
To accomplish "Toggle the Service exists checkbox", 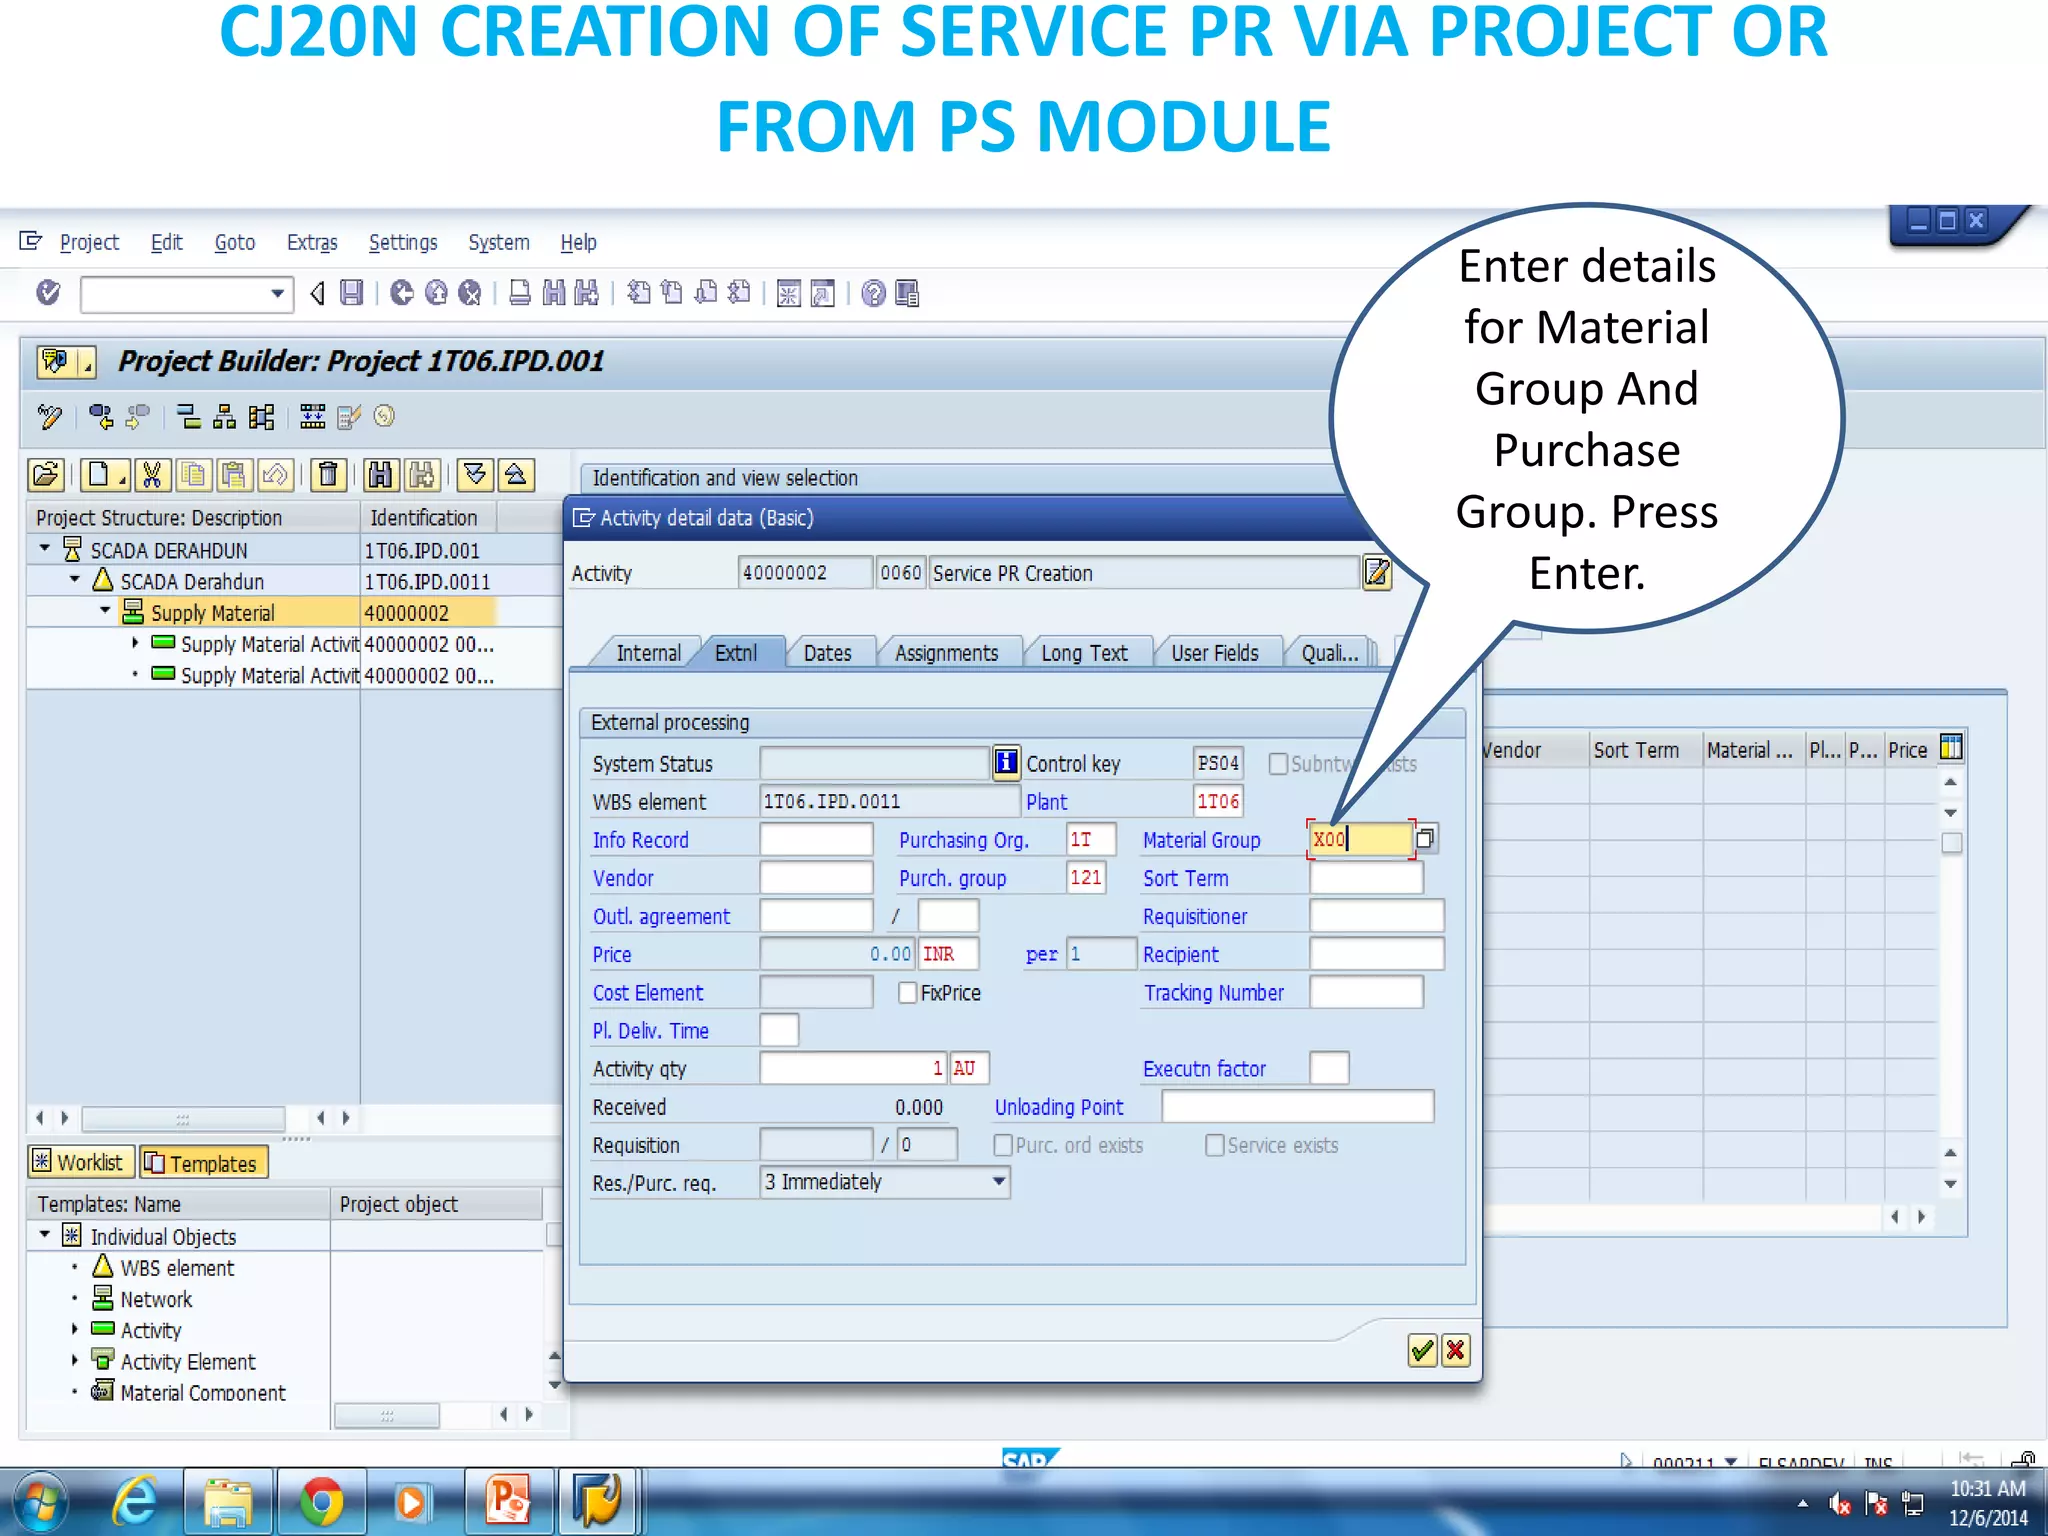I will (x=1214, y=1145).
